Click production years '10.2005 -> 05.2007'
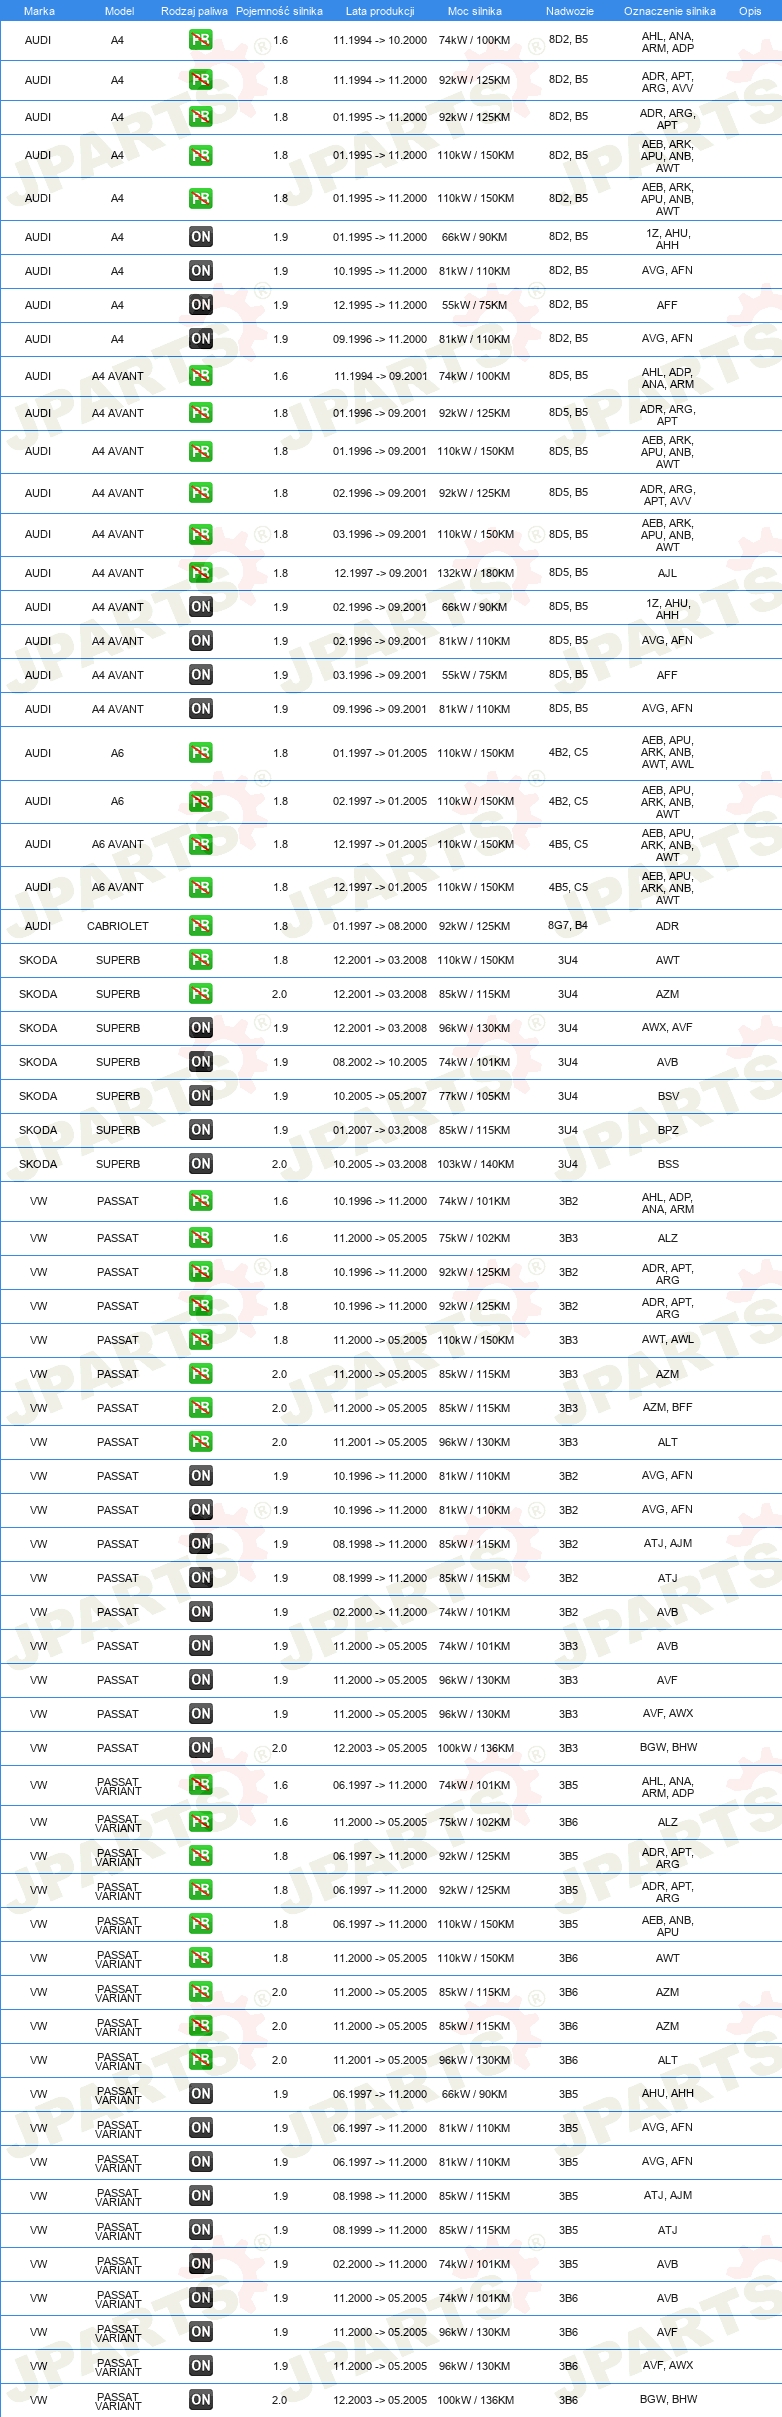The image size is (782, 2417). [380, 1096]
